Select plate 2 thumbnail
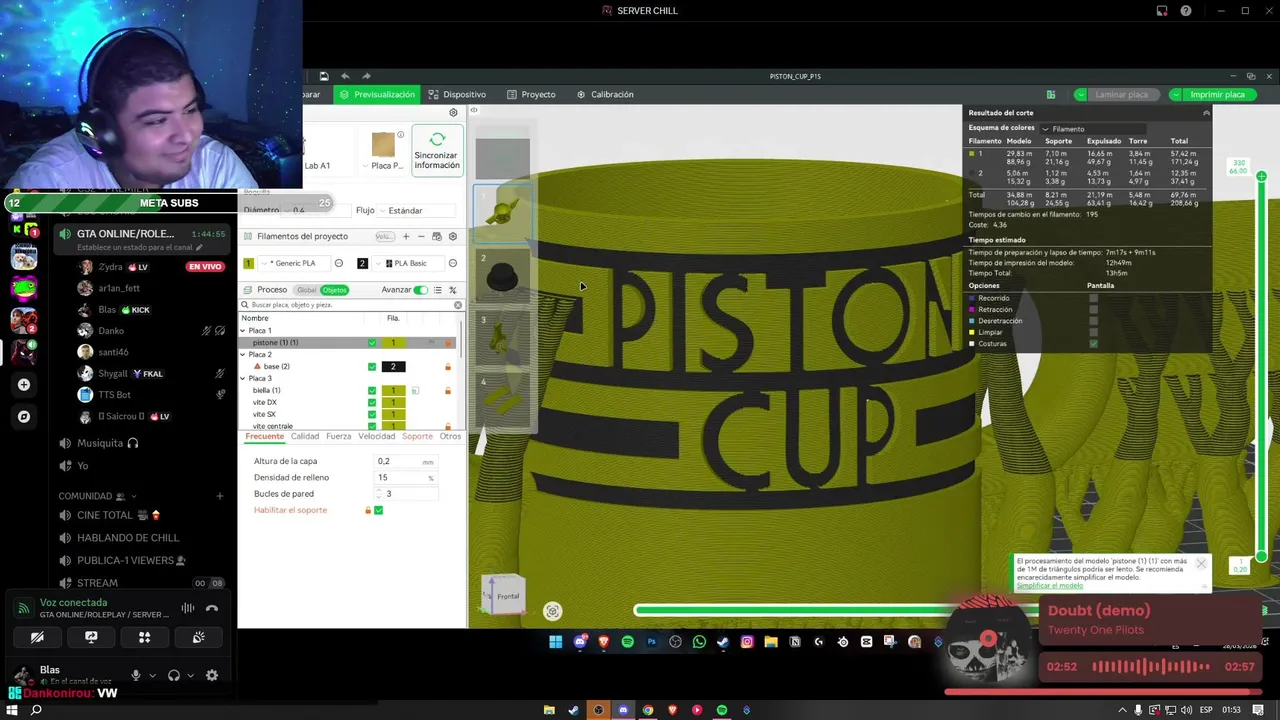The height and width of the screenshot is (720, 1280). pos(502,275)
